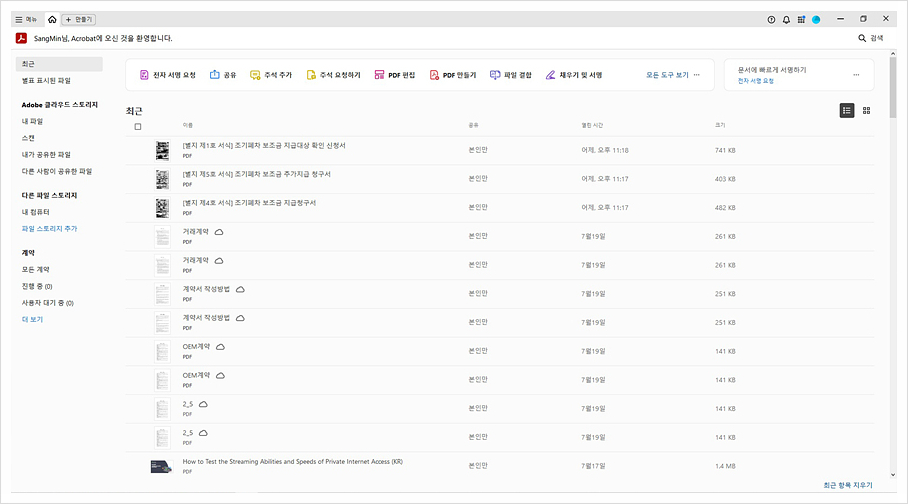The width and height of the screenshot is (908, 504).
Task: Switch to grid thumbnail view
Action: click(x=867, y=111)
